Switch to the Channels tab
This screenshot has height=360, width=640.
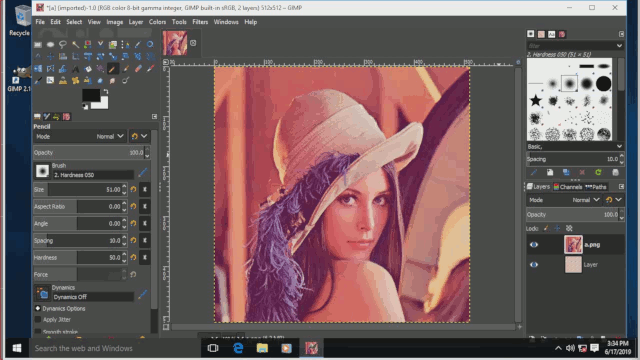(x=568, y=187)
